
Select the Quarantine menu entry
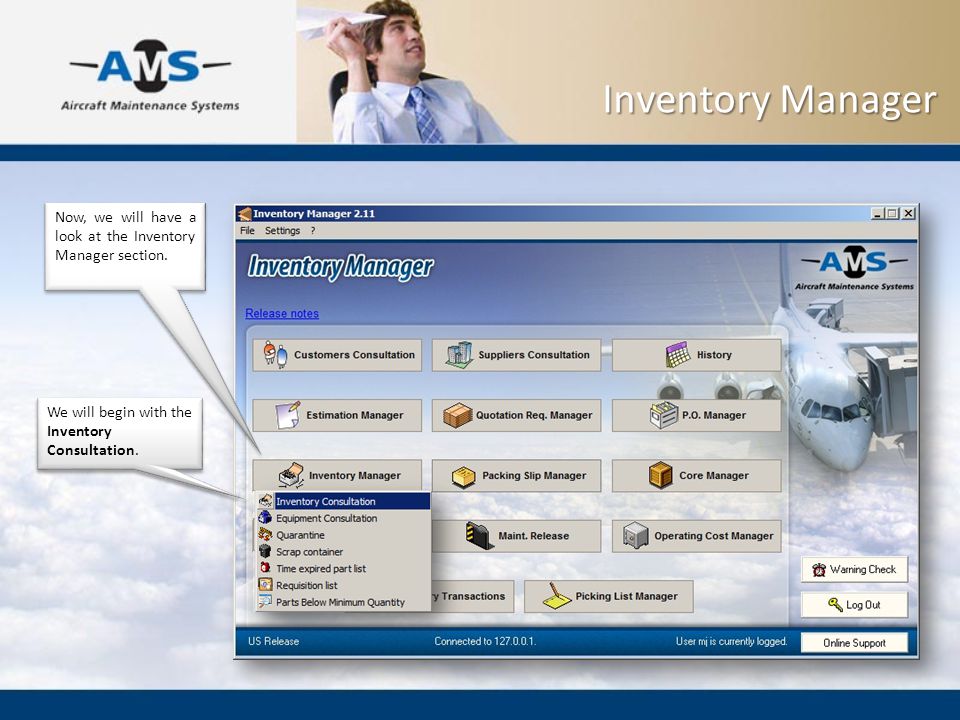point(343,535)
